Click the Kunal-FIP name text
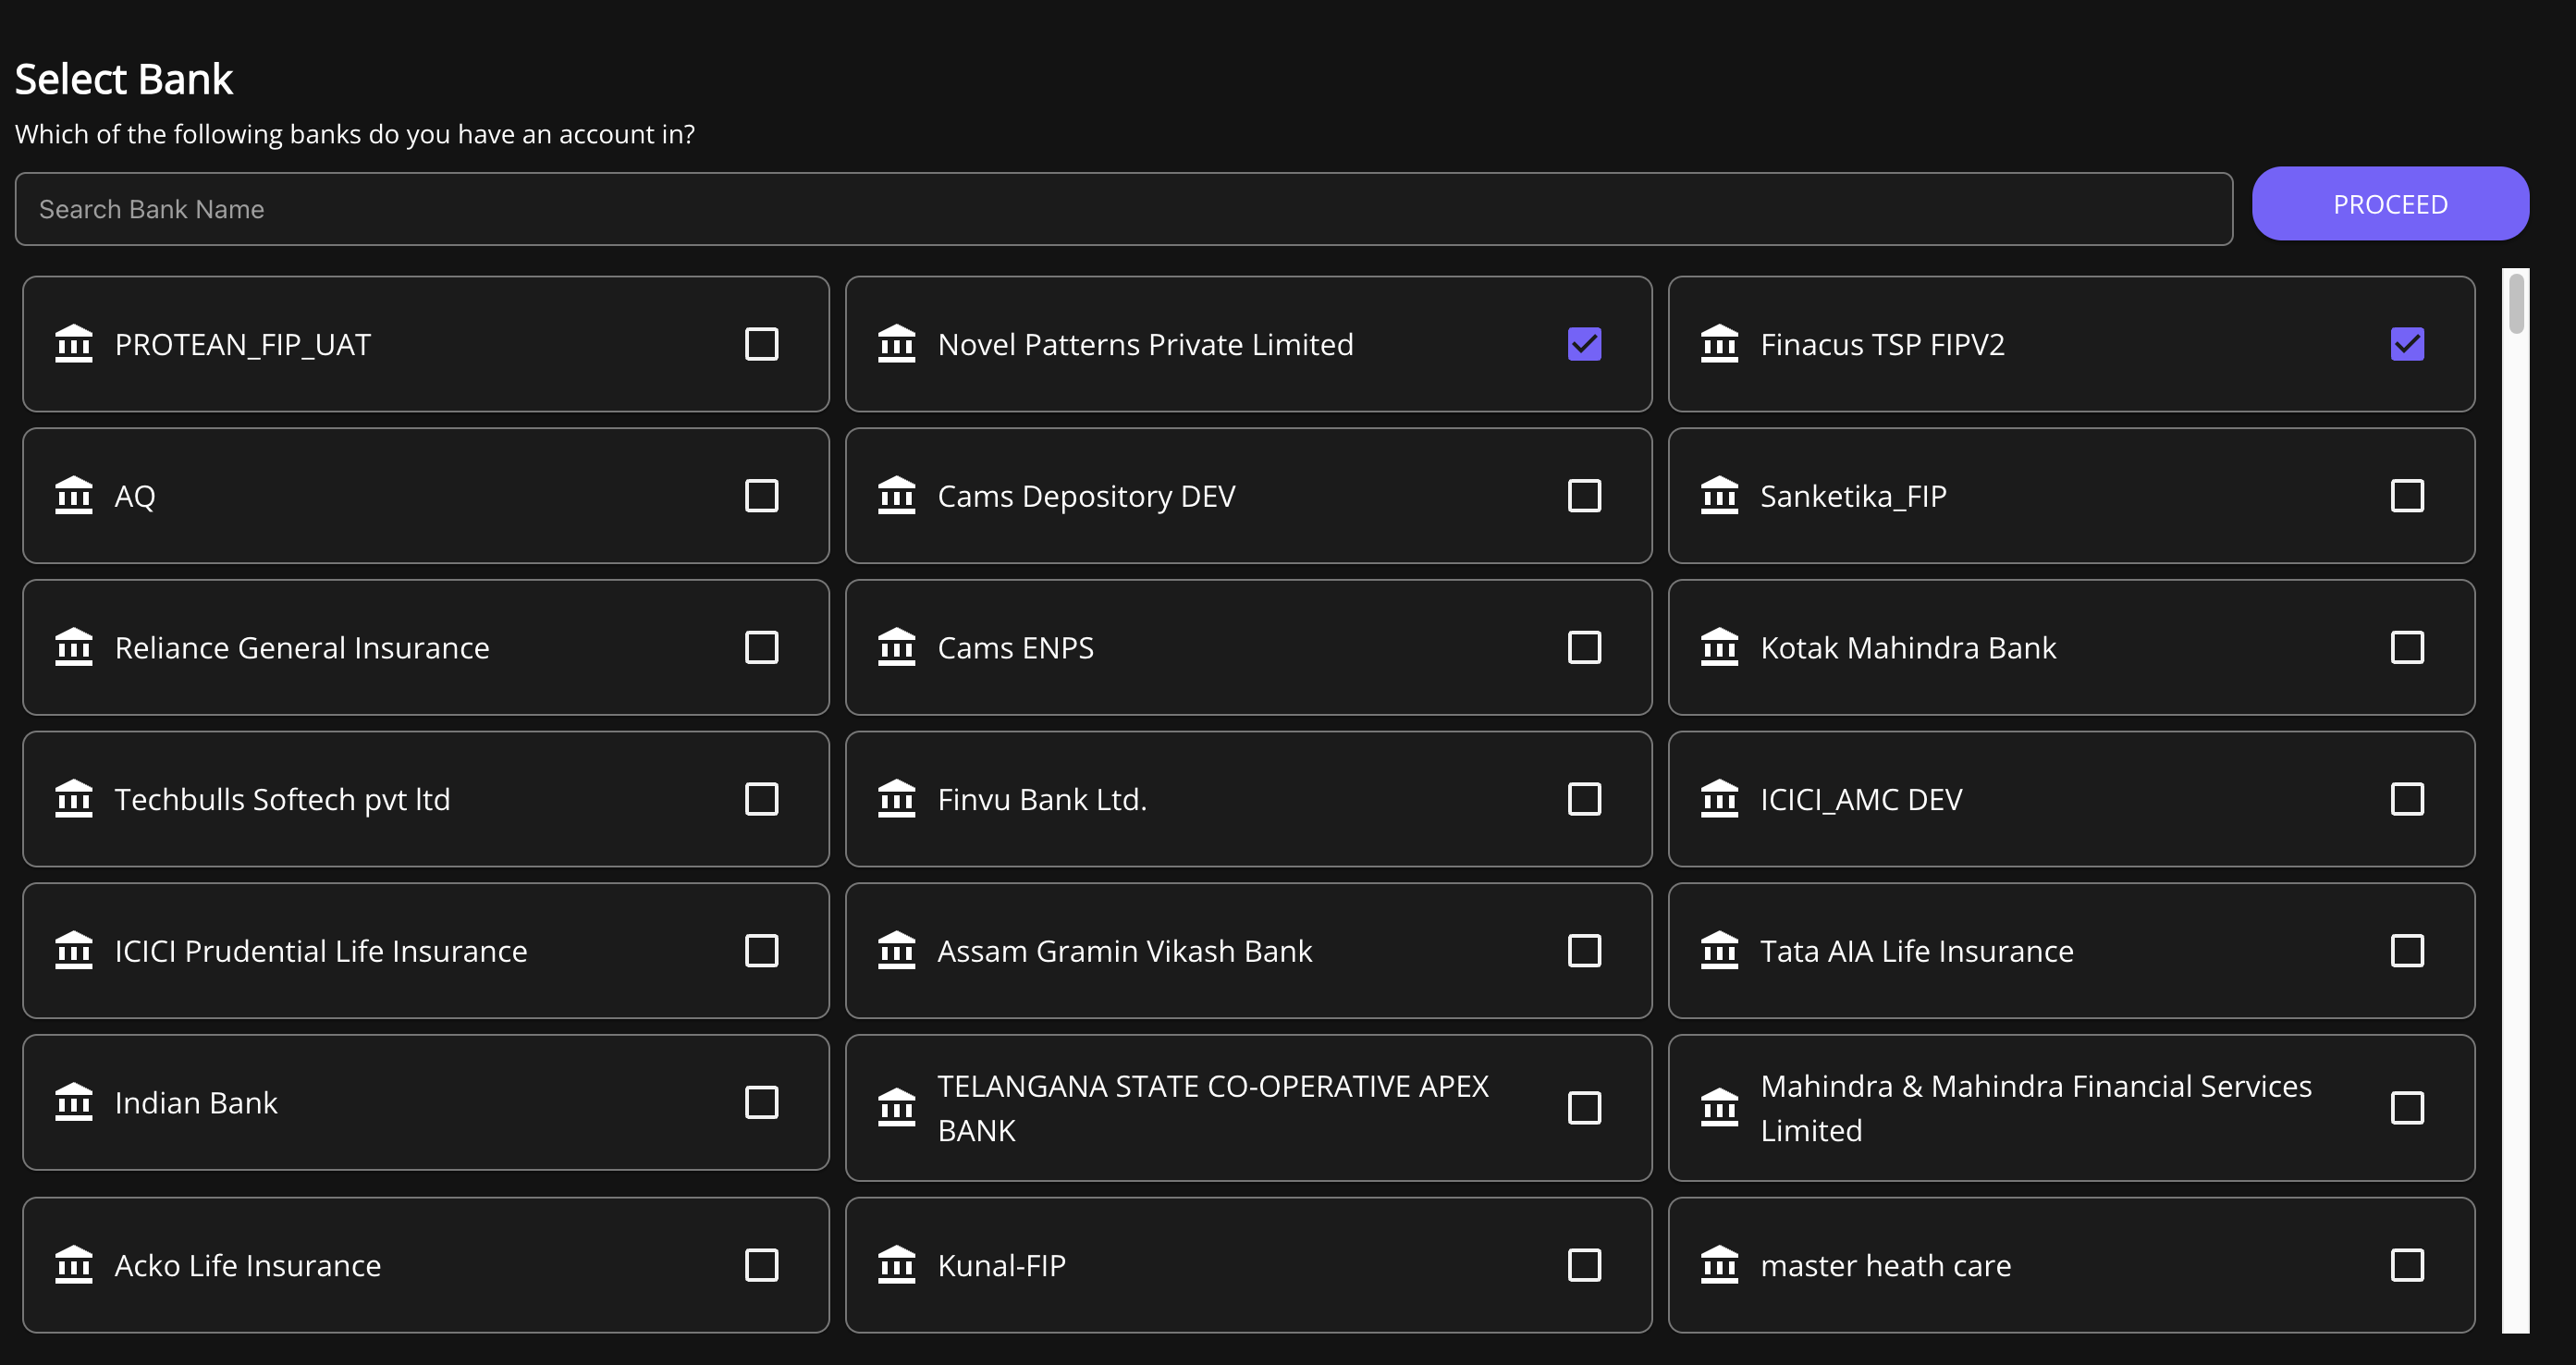 coord(1002,1266)
